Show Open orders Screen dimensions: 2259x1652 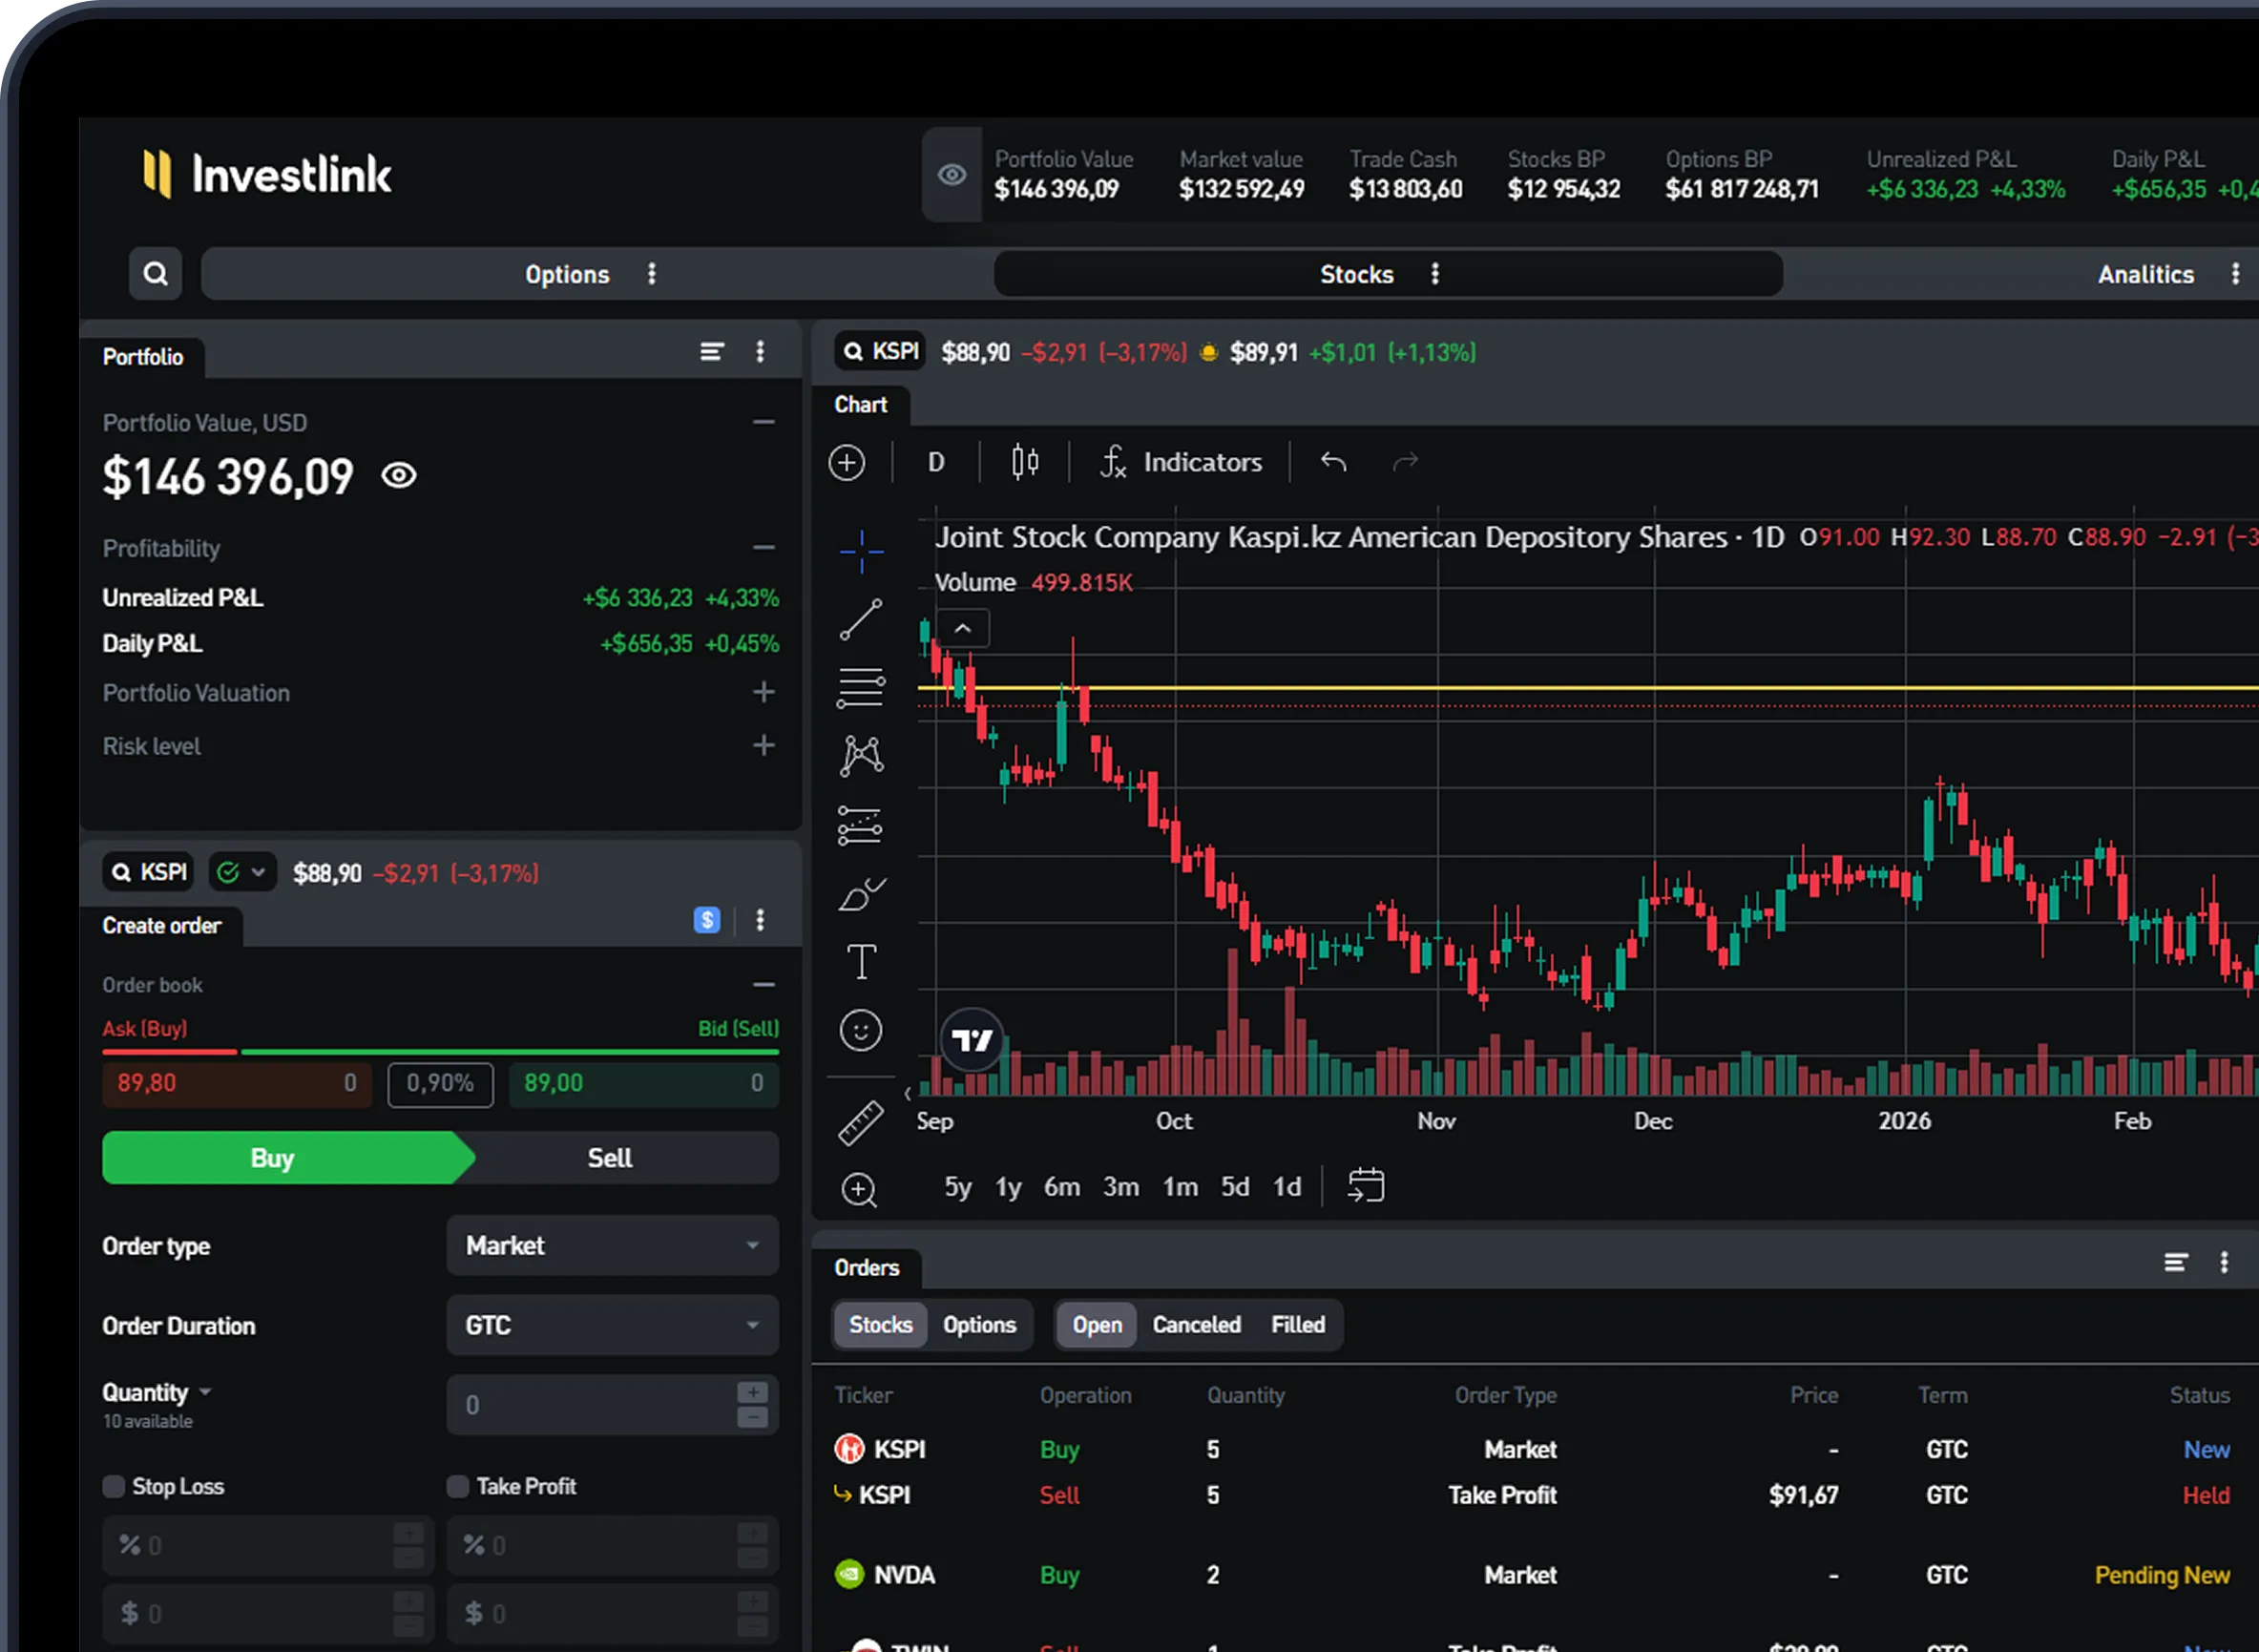pyautogui.click(x=1097, y=1324)
